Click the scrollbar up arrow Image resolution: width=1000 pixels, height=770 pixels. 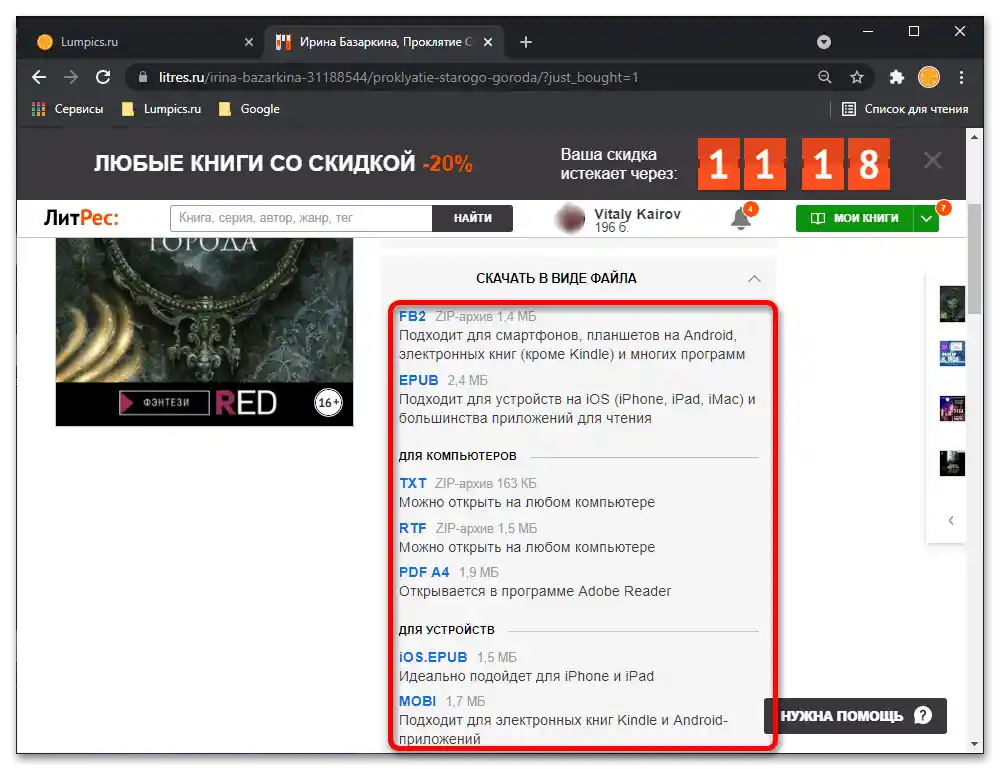point(974,137)
